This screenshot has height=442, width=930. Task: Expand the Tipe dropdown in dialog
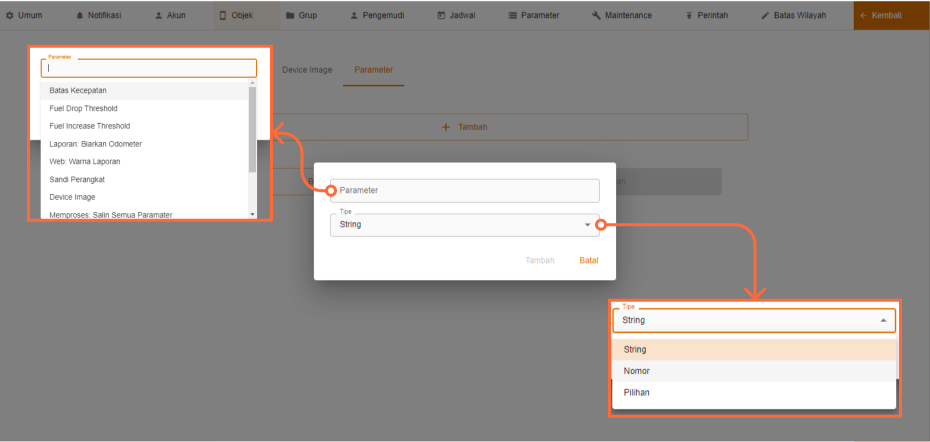587,225
